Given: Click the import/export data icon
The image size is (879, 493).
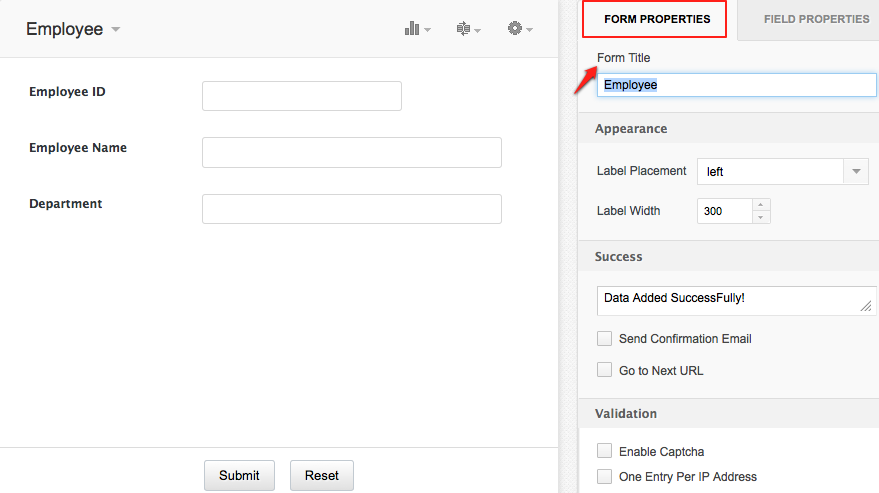Looking at the screenshot, I should [x=466, y=29].
